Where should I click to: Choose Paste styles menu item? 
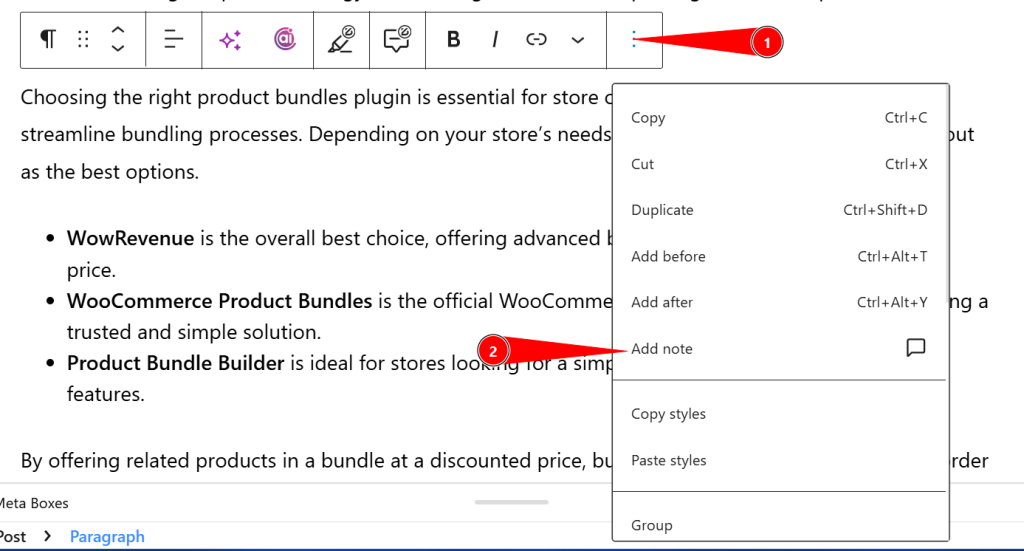[779, 460]
